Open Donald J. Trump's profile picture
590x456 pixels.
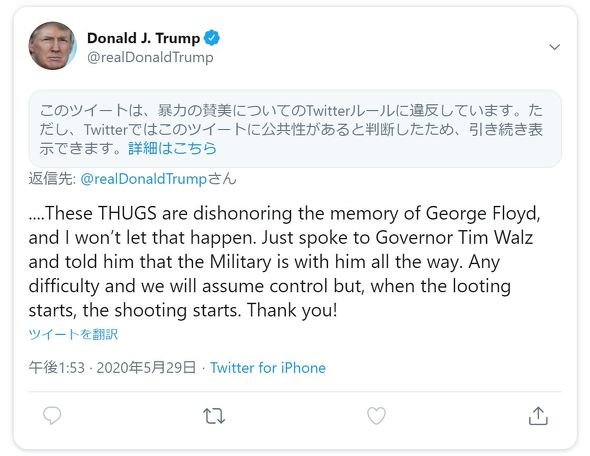point(53,46)
